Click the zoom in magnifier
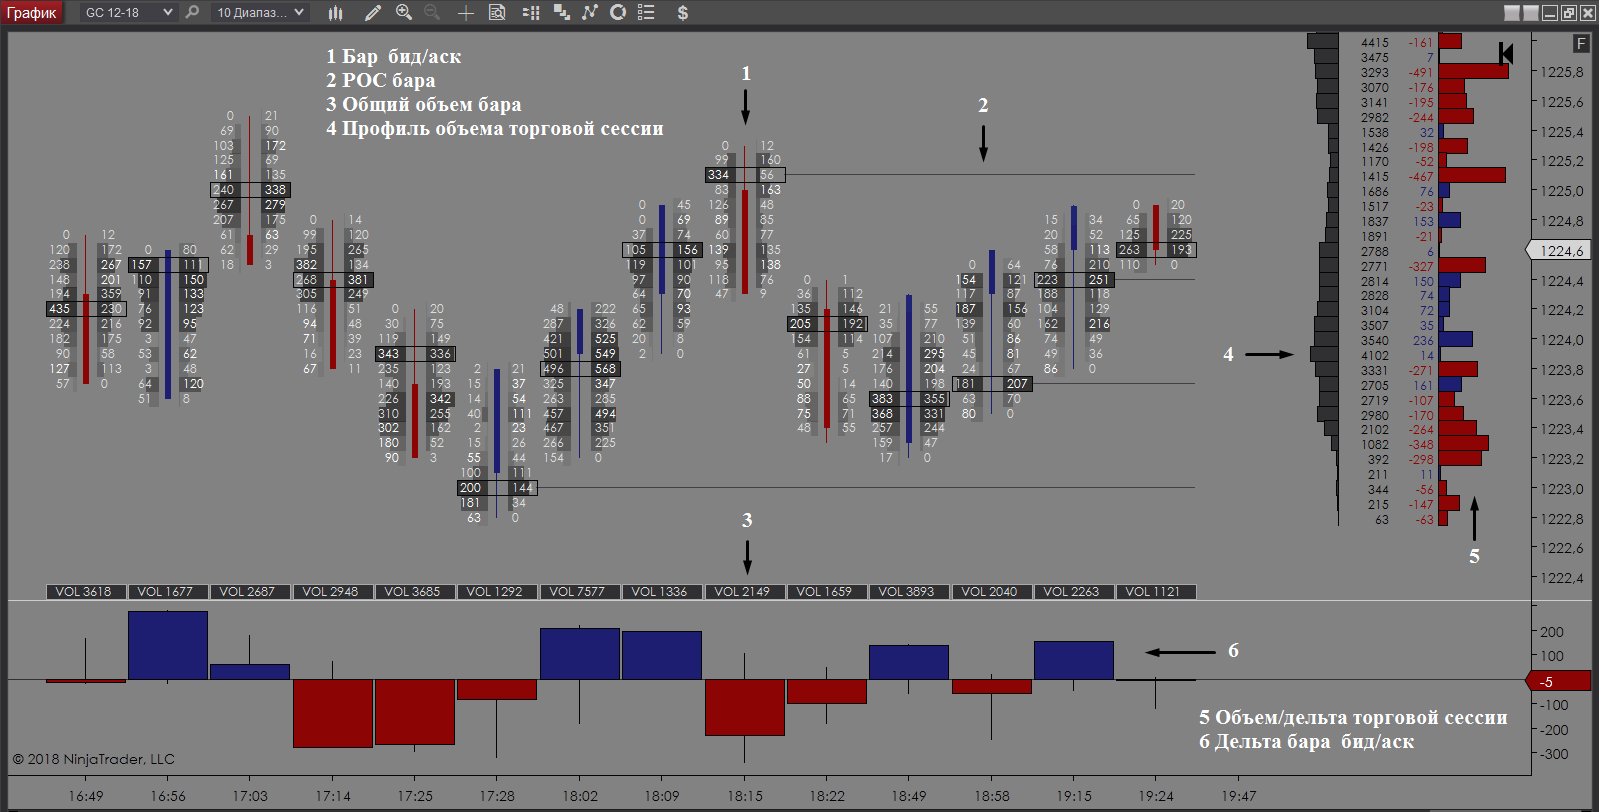Image resolution: width=1599 pixels, height=812 pixels. pyautogui.click(x=404, y=12)
